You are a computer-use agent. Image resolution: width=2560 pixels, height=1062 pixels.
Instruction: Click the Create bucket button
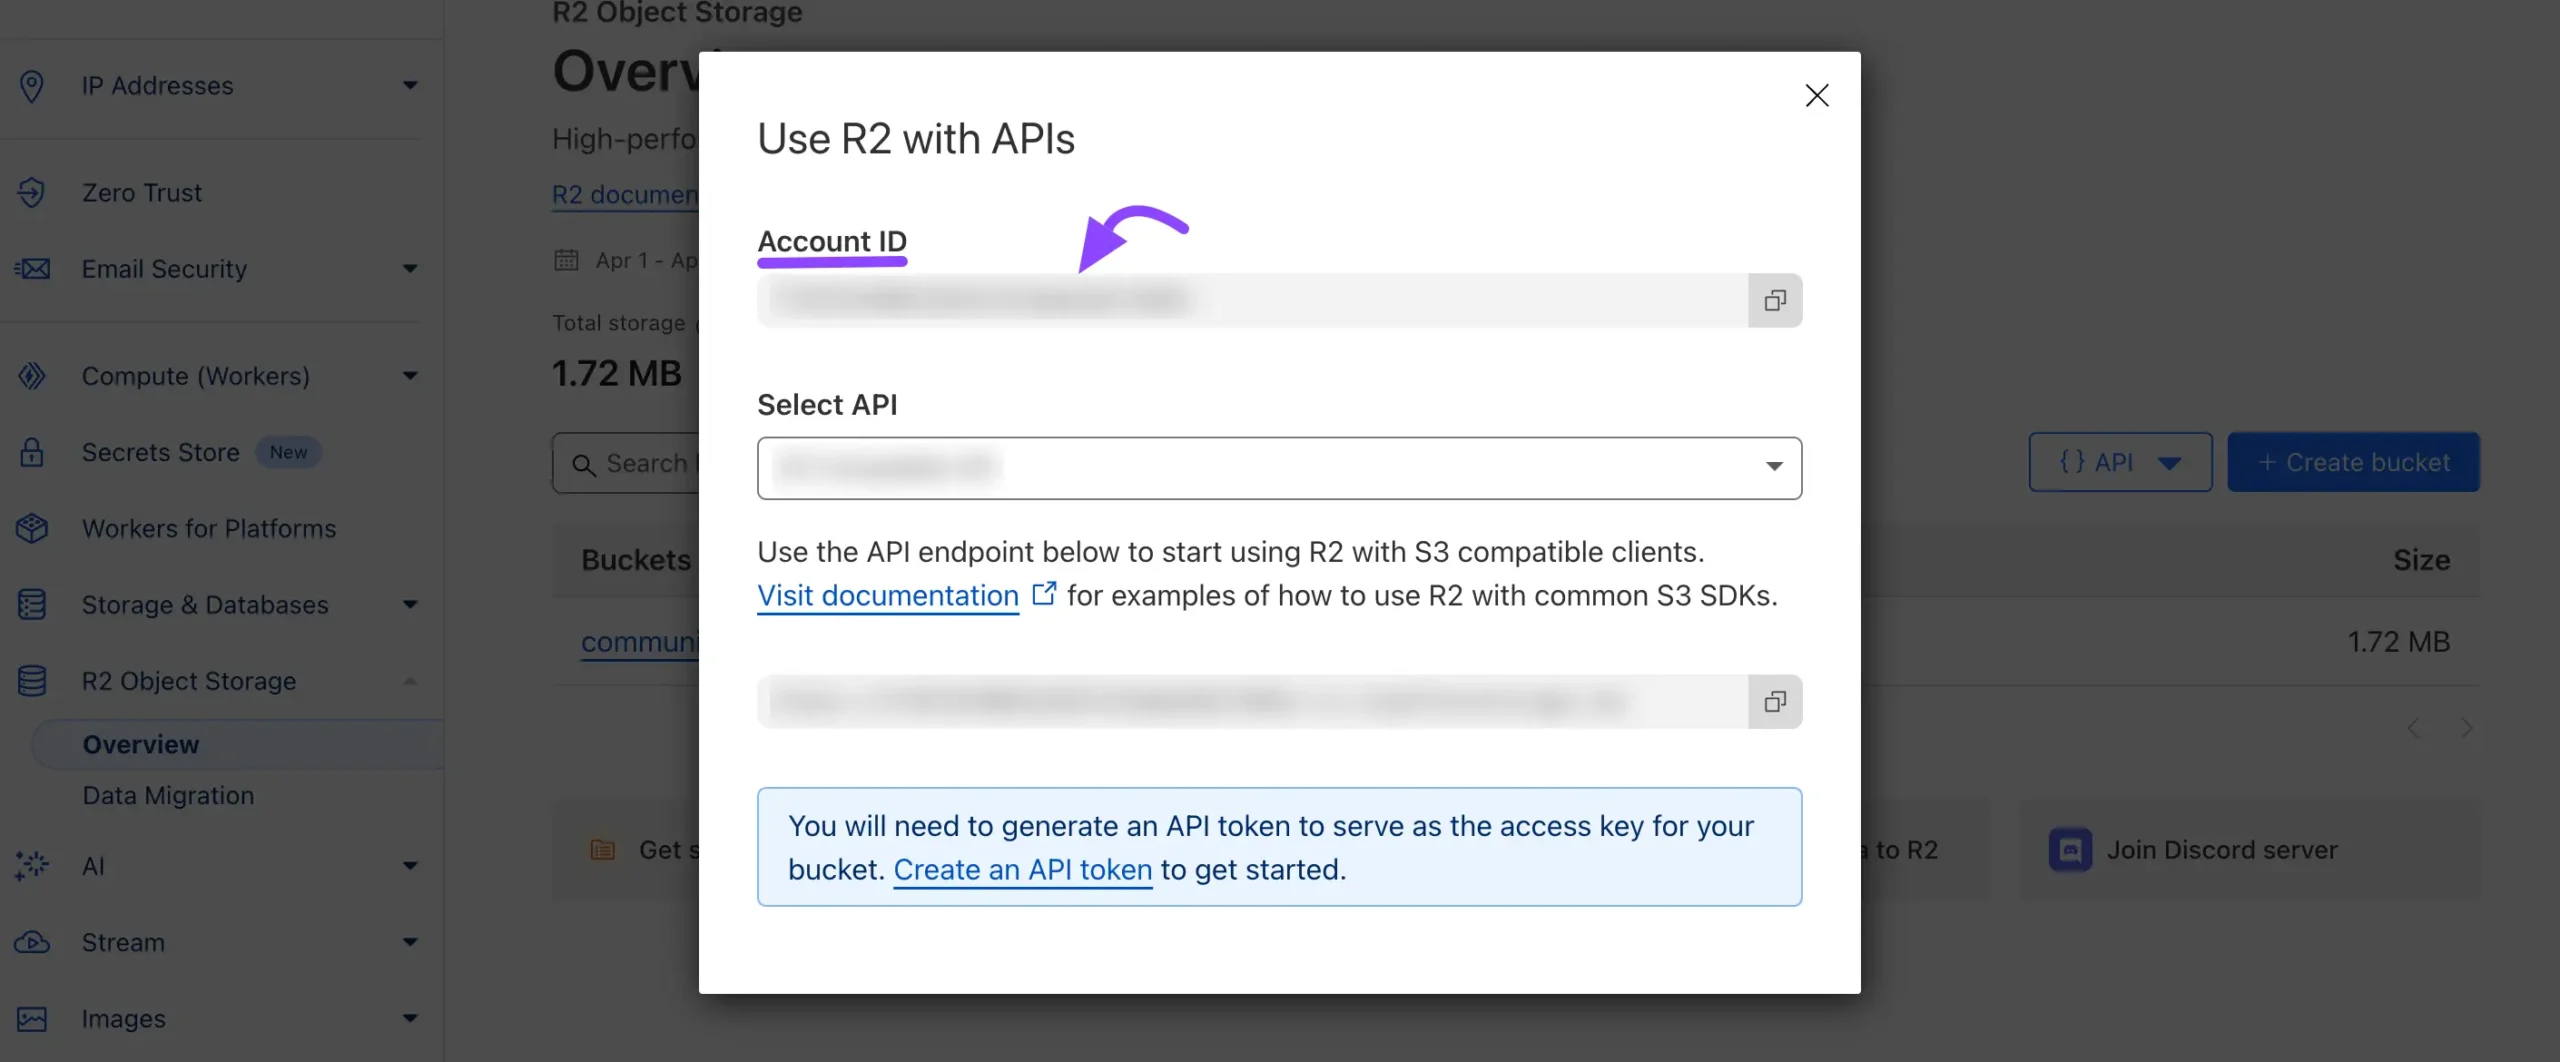2353,462
